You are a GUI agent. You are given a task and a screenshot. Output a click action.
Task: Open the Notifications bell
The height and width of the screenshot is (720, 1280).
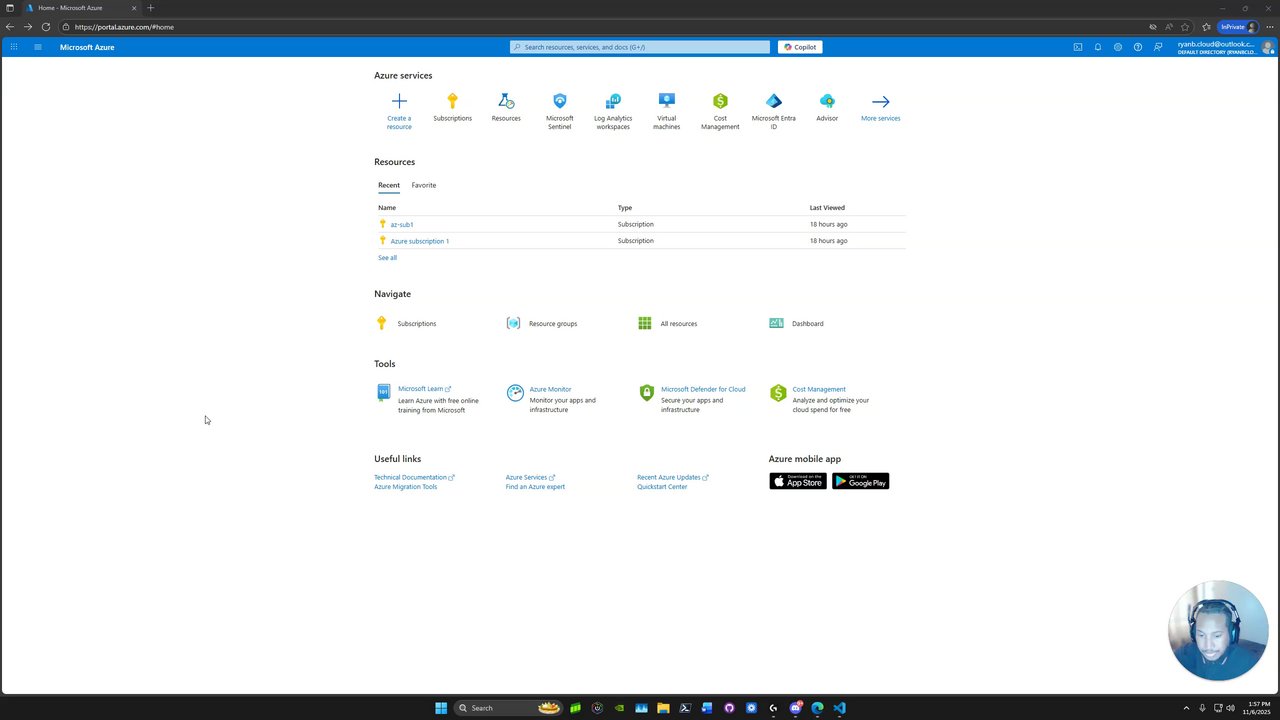(x=1098, y=47)
